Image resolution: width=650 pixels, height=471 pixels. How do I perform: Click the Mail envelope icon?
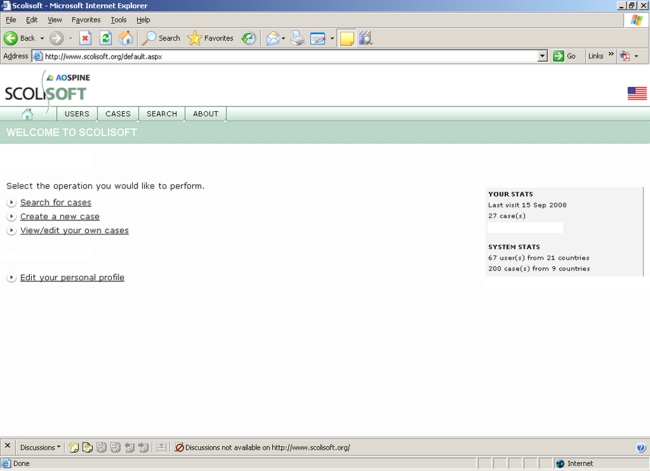(273, 38)
